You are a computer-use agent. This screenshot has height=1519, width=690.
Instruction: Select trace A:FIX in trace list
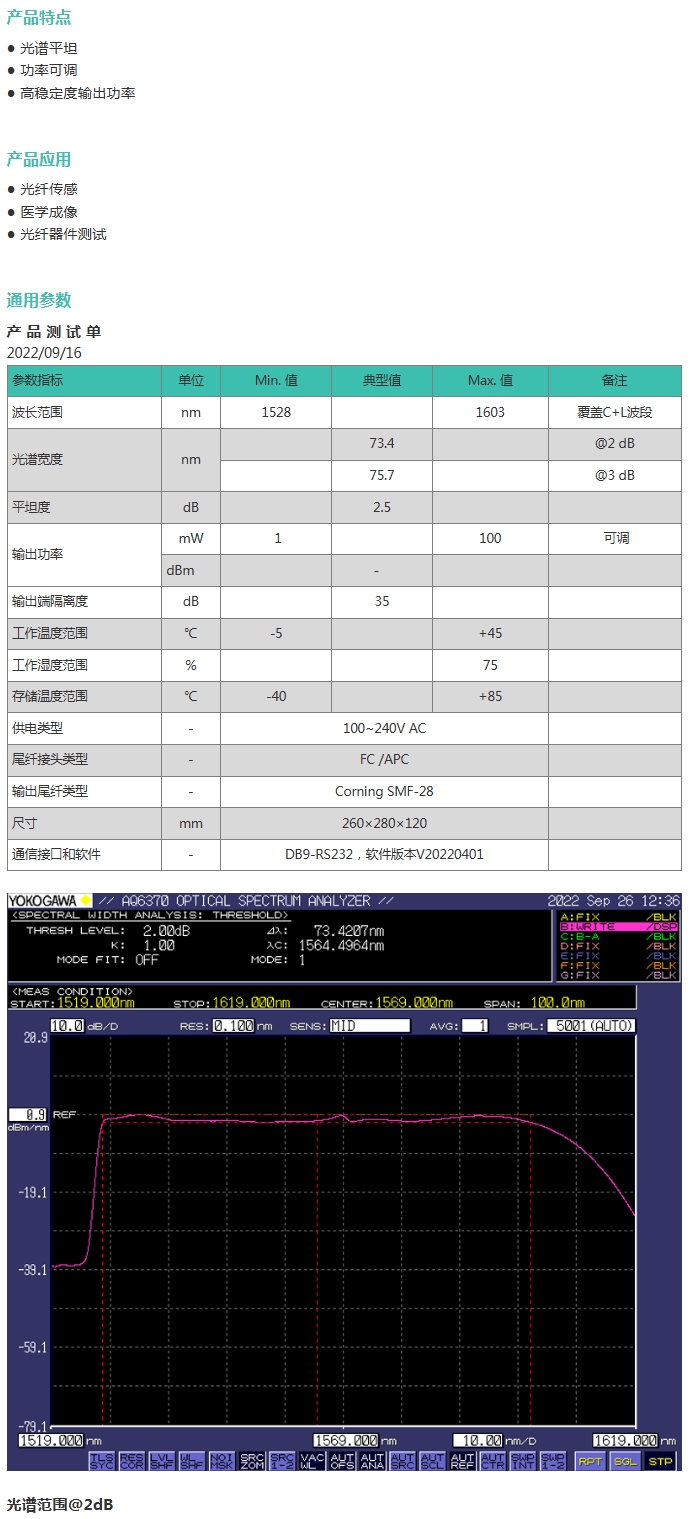(x=618, y=916)
